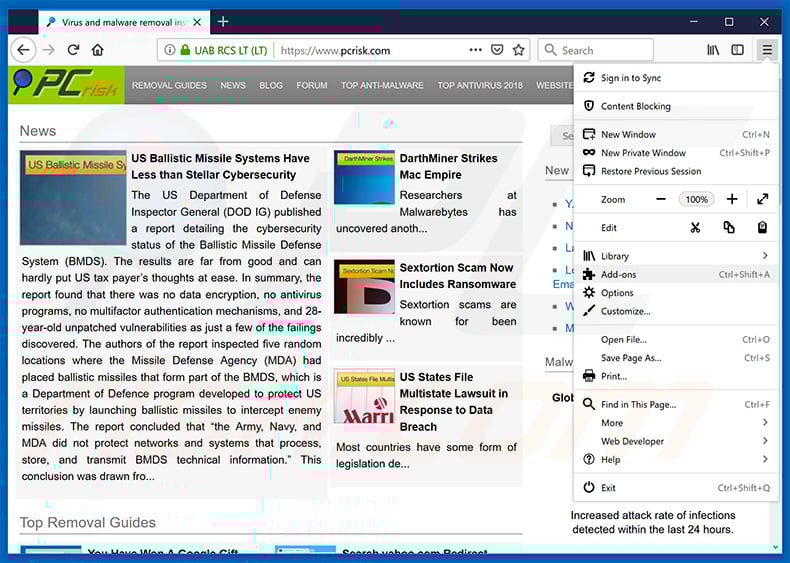
Task: Expand the More submenu
Action: pos(674,422)
